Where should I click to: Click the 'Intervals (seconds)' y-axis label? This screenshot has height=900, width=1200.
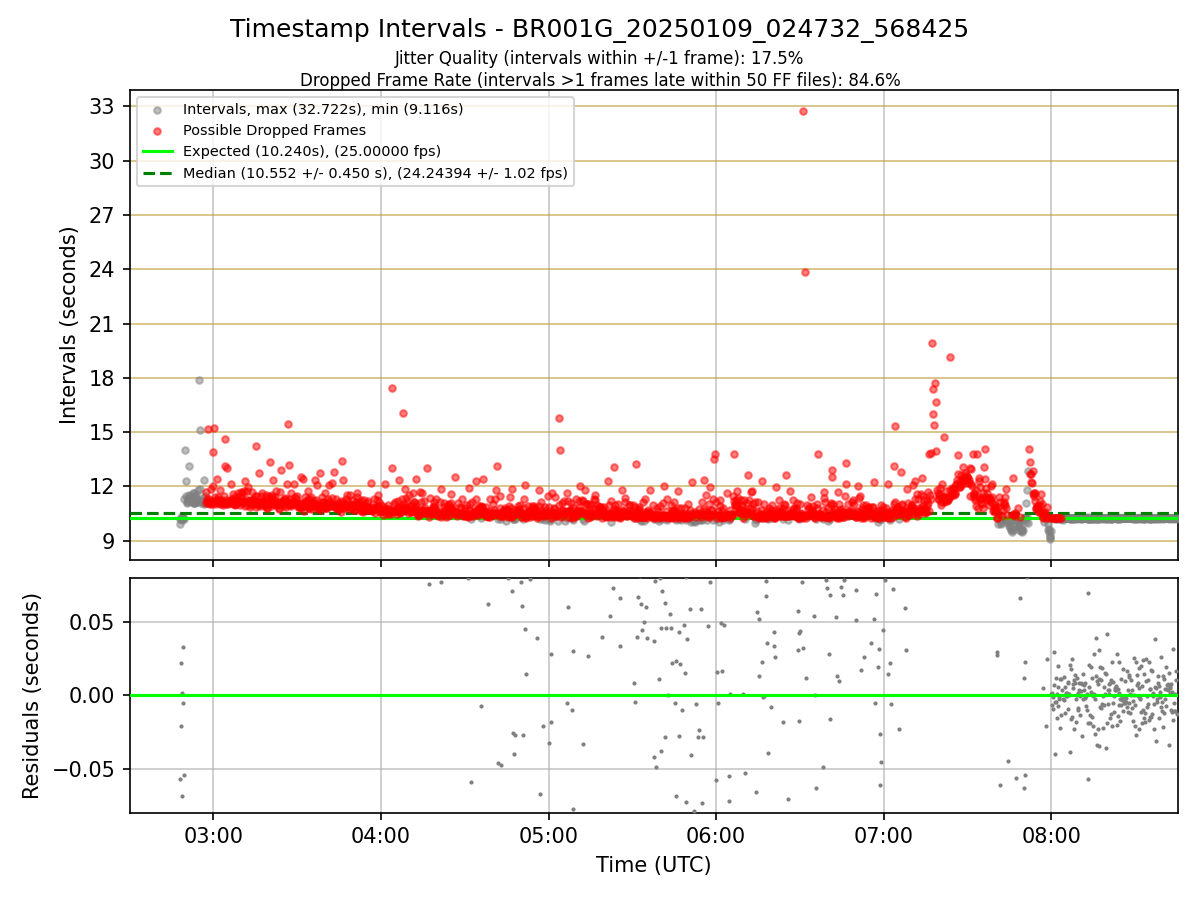tap(69, 325)
